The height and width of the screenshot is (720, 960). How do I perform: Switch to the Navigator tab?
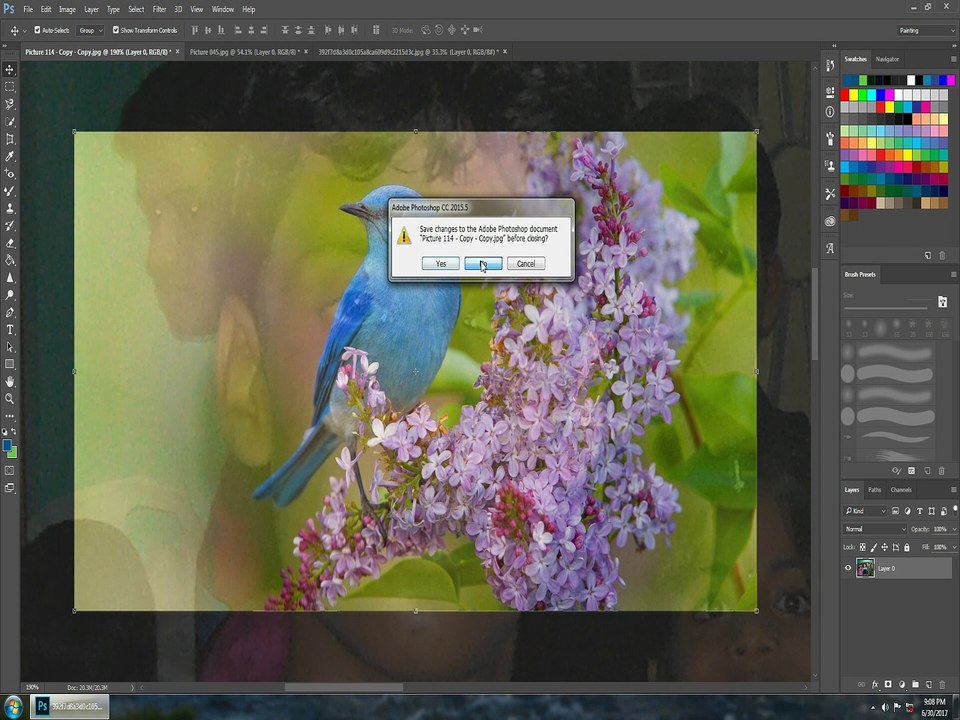[887, 59]
